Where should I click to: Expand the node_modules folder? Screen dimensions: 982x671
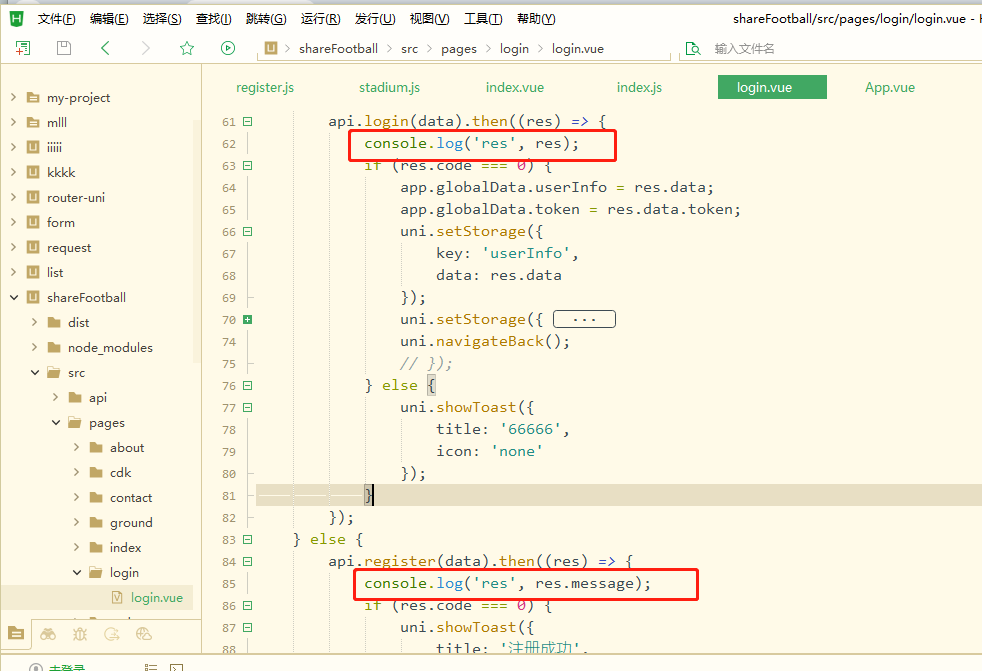click(x=34, y=348)
